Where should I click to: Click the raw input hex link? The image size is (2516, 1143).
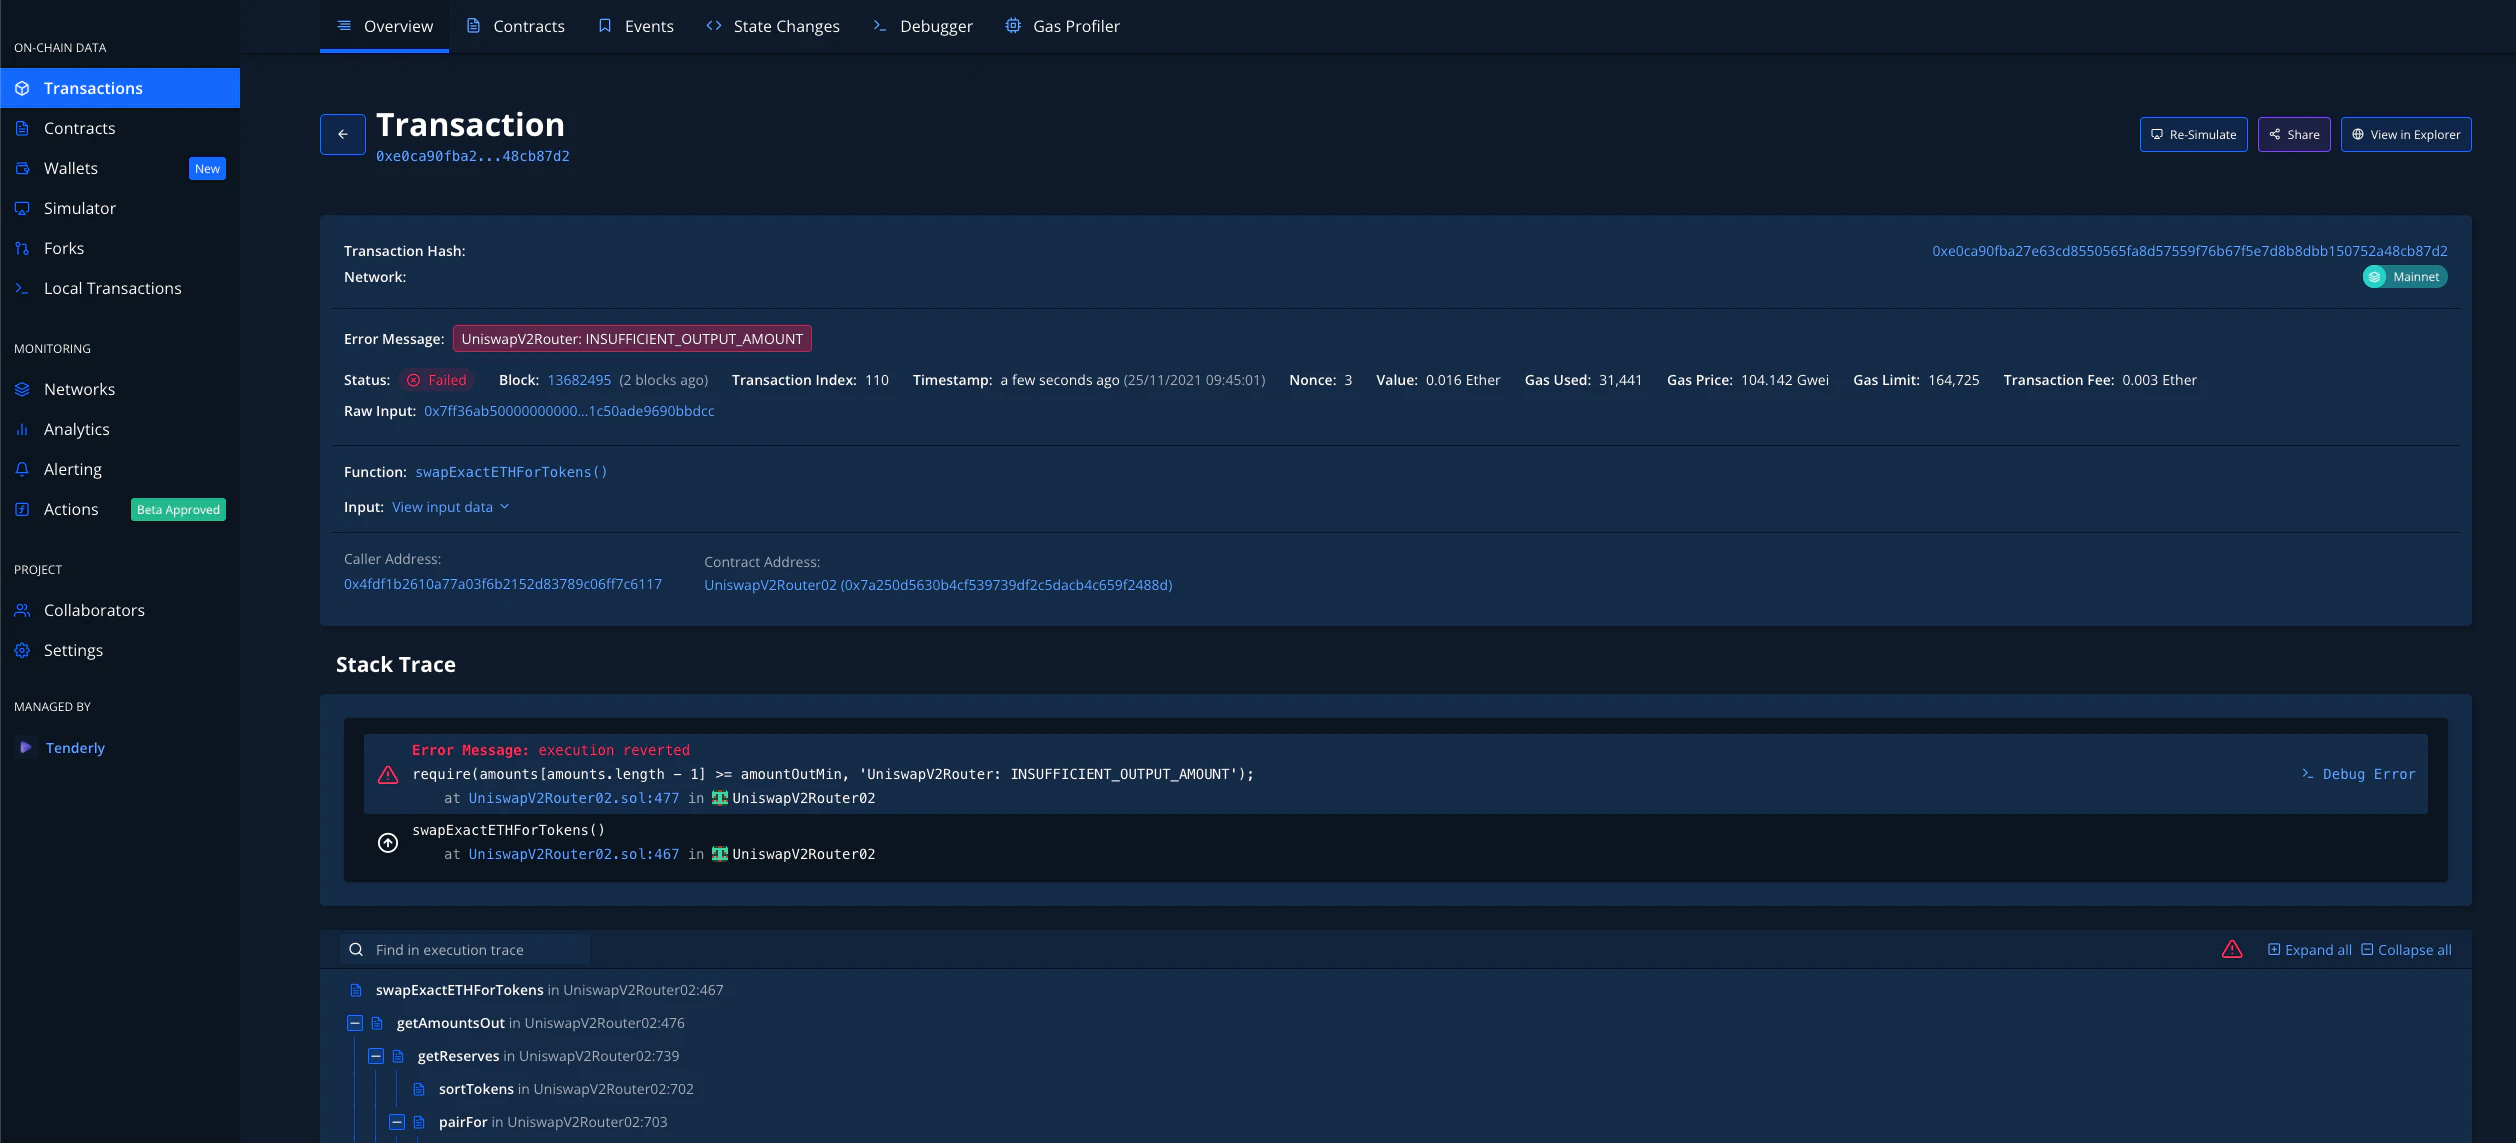tap(569, 411)
